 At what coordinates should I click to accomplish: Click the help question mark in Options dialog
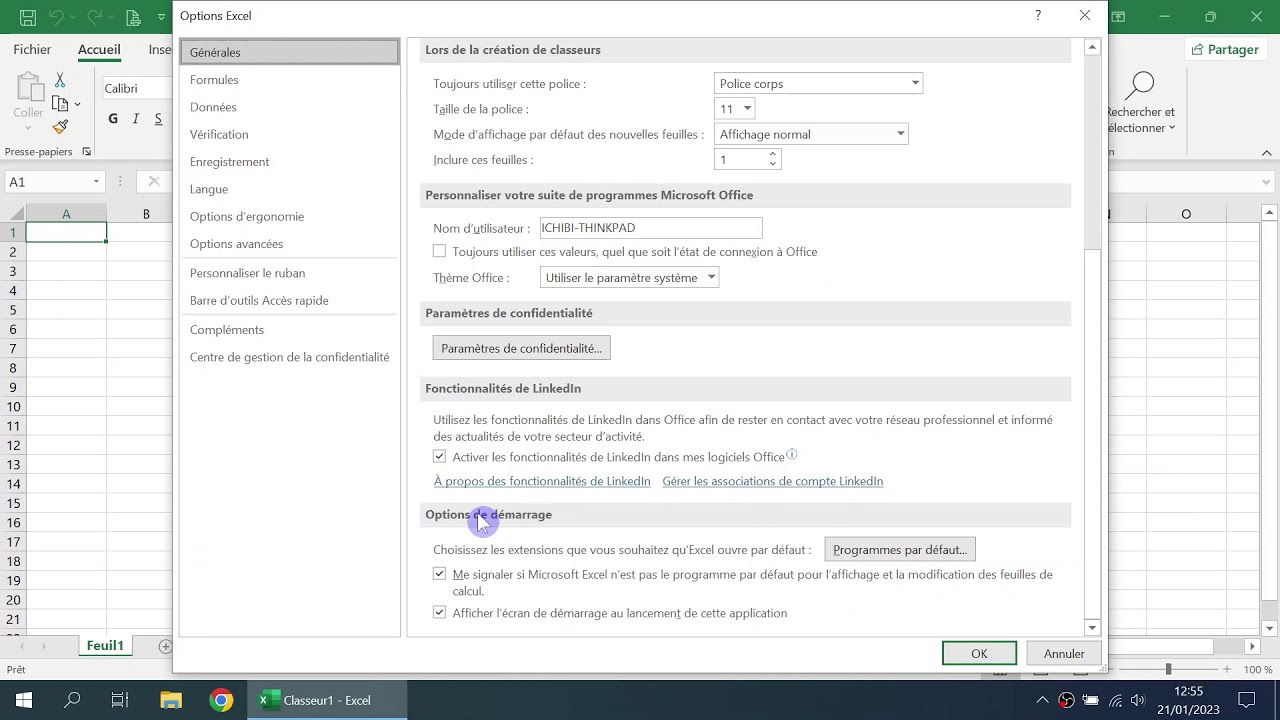coord(1038,15)
